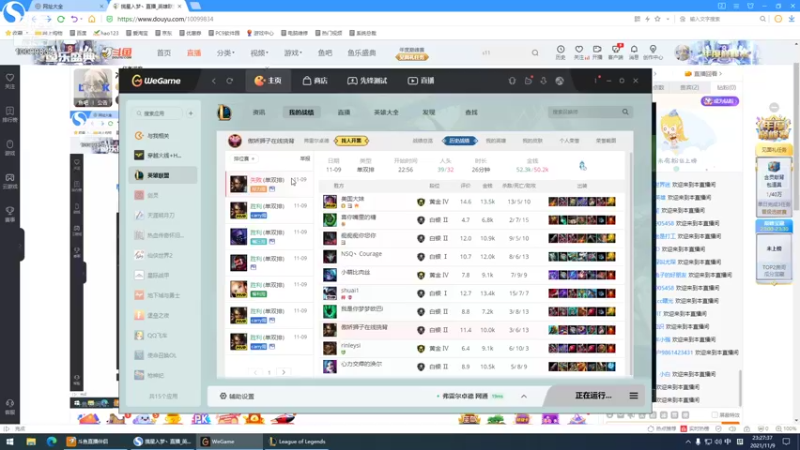Viewport: 800px width, 450px height.
Task: Open Douyu 关注 heart icon in header
Action: pyautogui.click(x=579, y=52)
